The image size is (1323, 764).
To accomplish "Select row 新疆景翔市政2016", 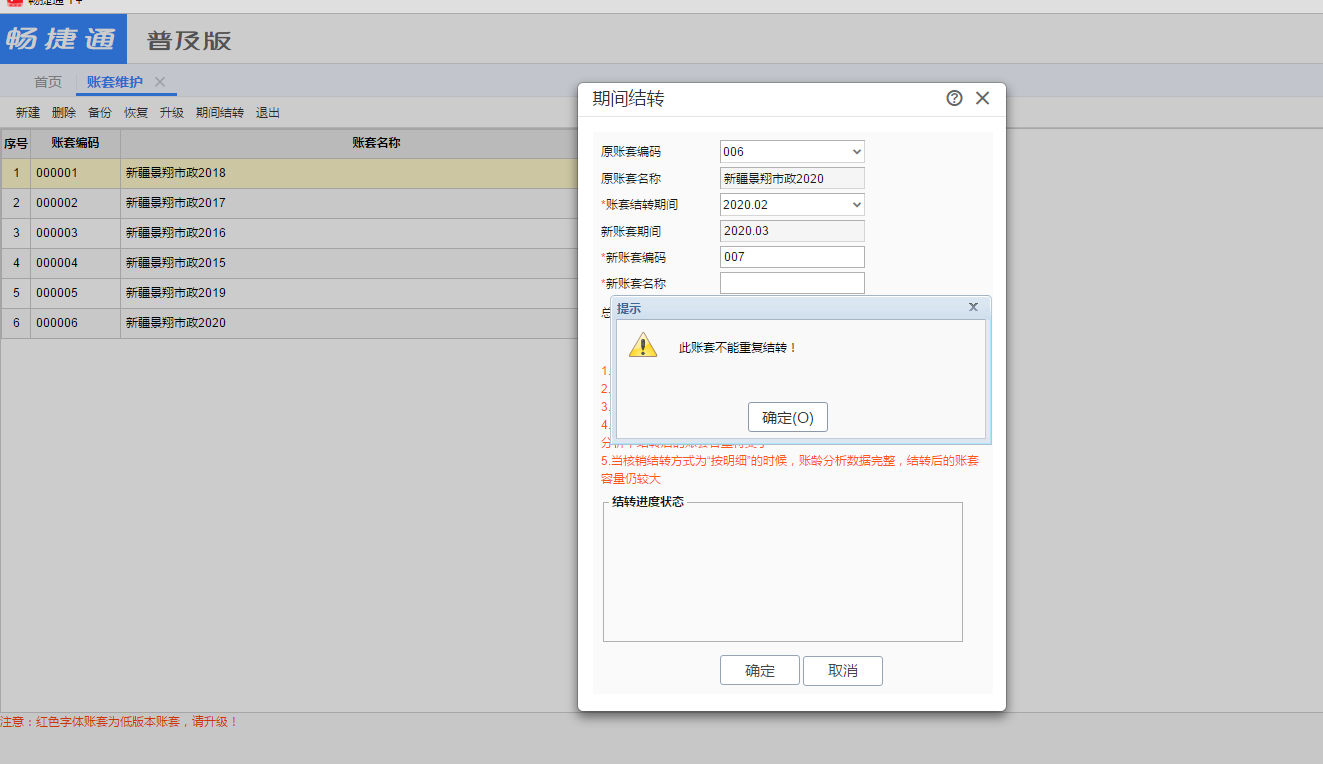I will 290,233.
